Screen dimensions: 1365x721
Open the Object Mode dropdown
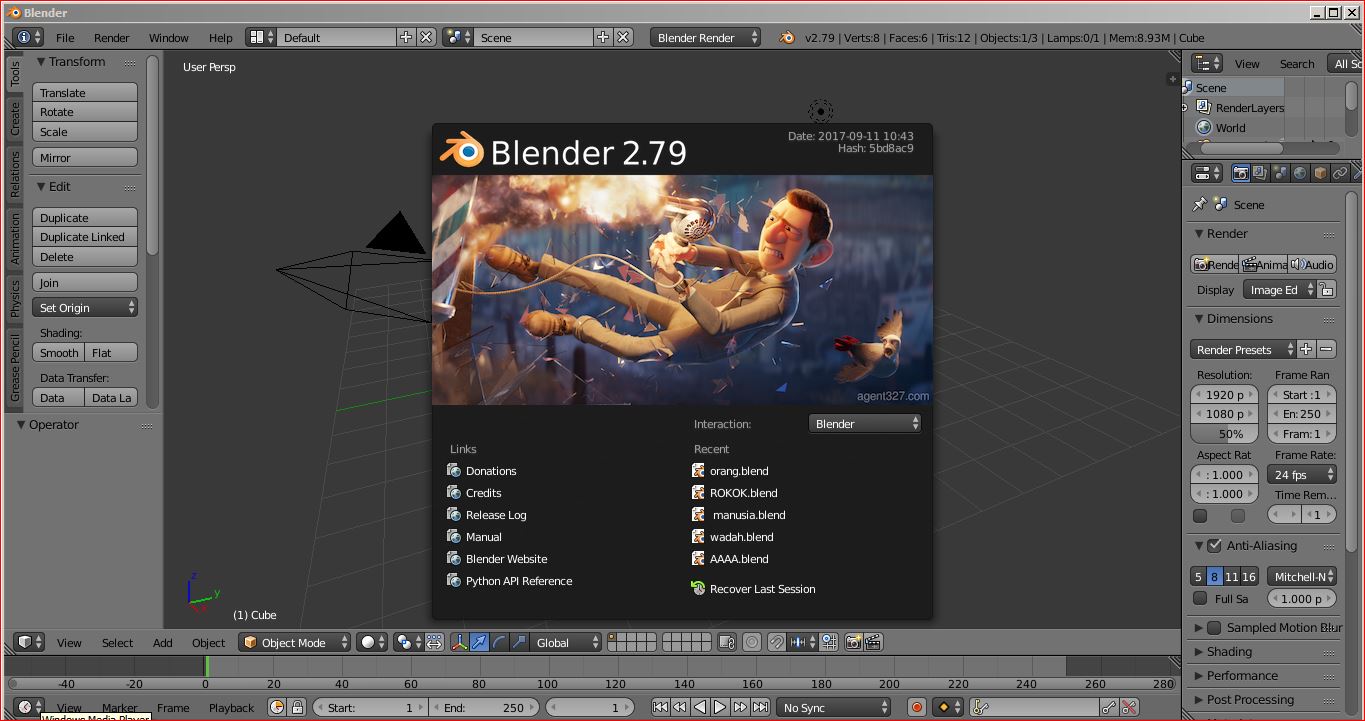[295, 642]
